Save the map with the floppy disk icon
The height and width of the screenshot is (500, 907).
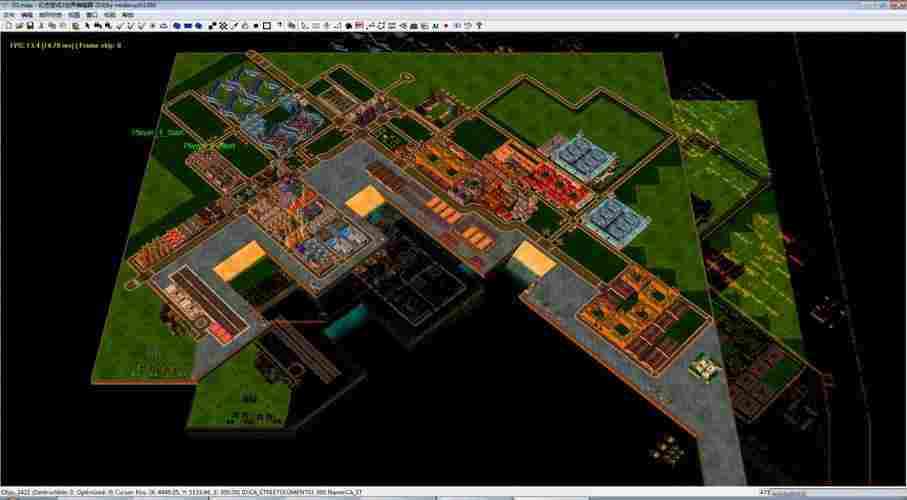point(30,25)
